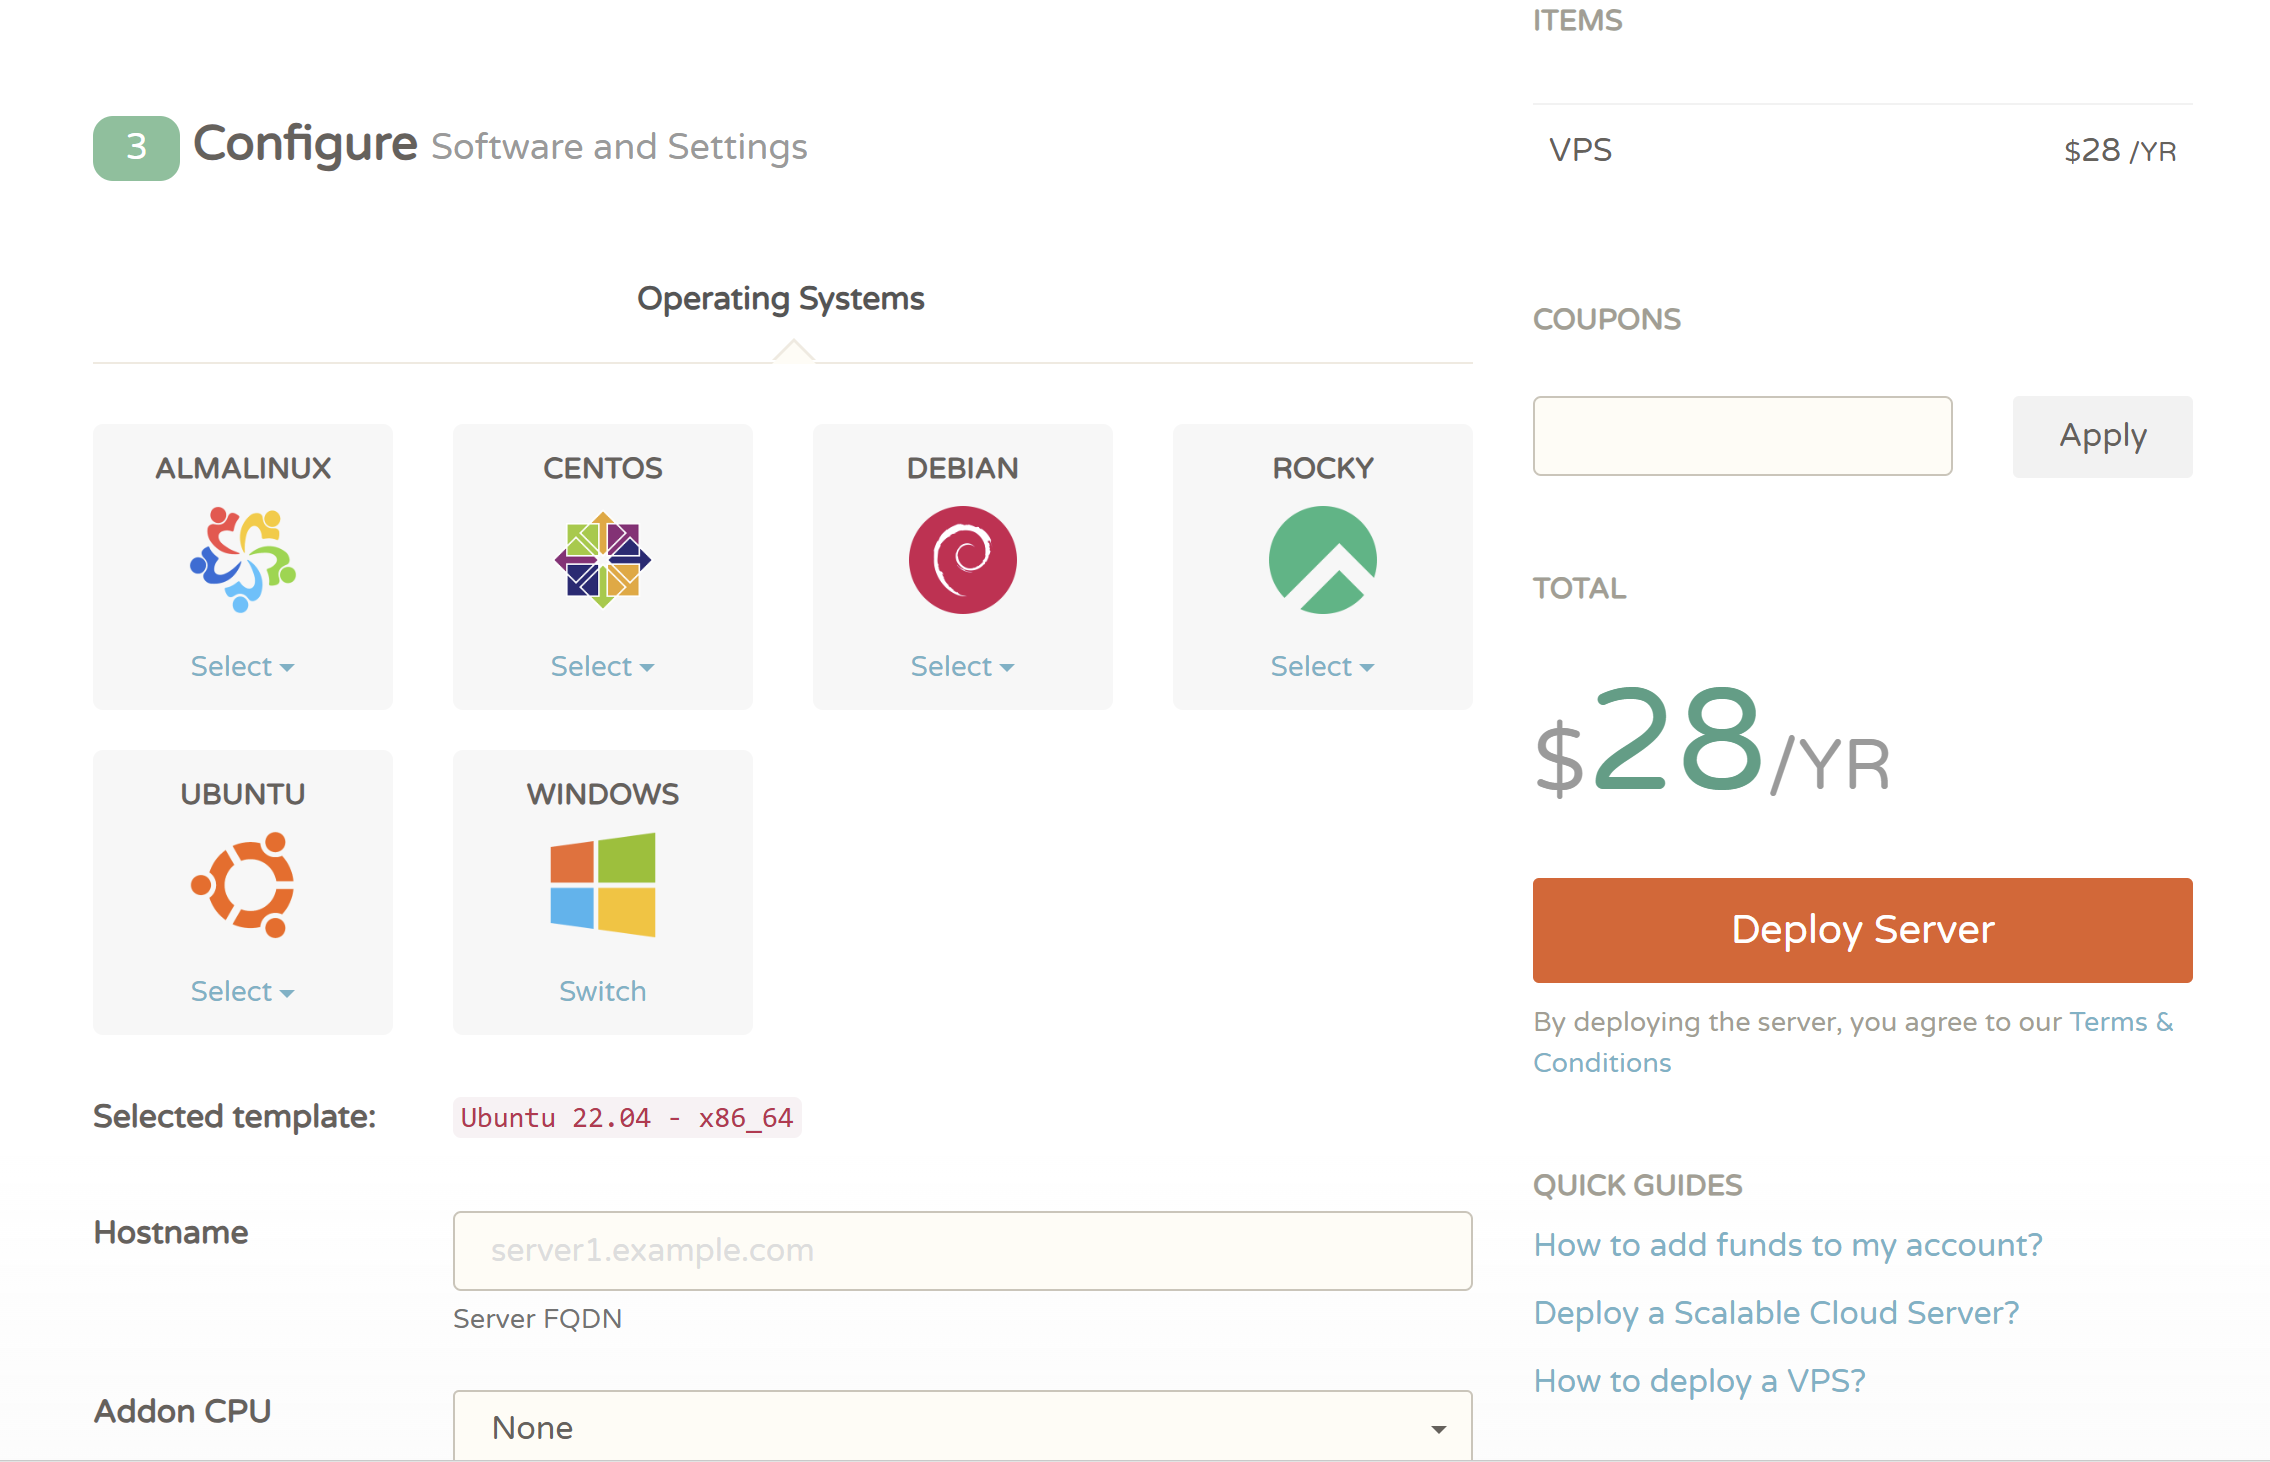The width and height of the screenshot is (2270, 1462).
Task: Select the Operating Systems tab
Action: pyautogui.click(x=781, y=298)
